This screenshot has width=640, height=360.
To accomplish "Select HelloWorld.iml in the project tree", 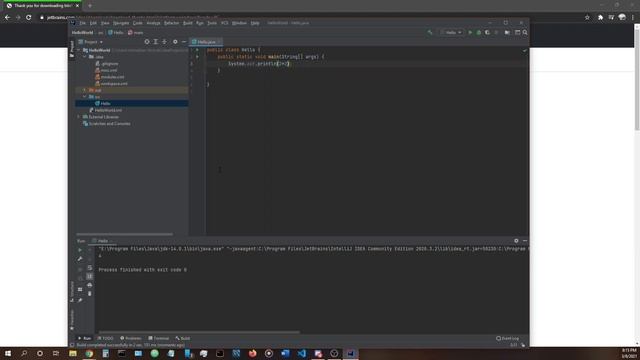I will pos(105,110).
